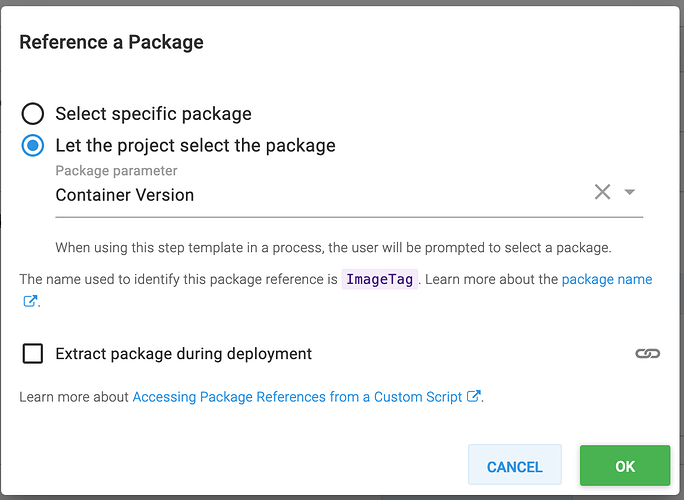The image size is (684, 500).
Task: Click the Container Version parameter field
Action: [x=349, y=195]
